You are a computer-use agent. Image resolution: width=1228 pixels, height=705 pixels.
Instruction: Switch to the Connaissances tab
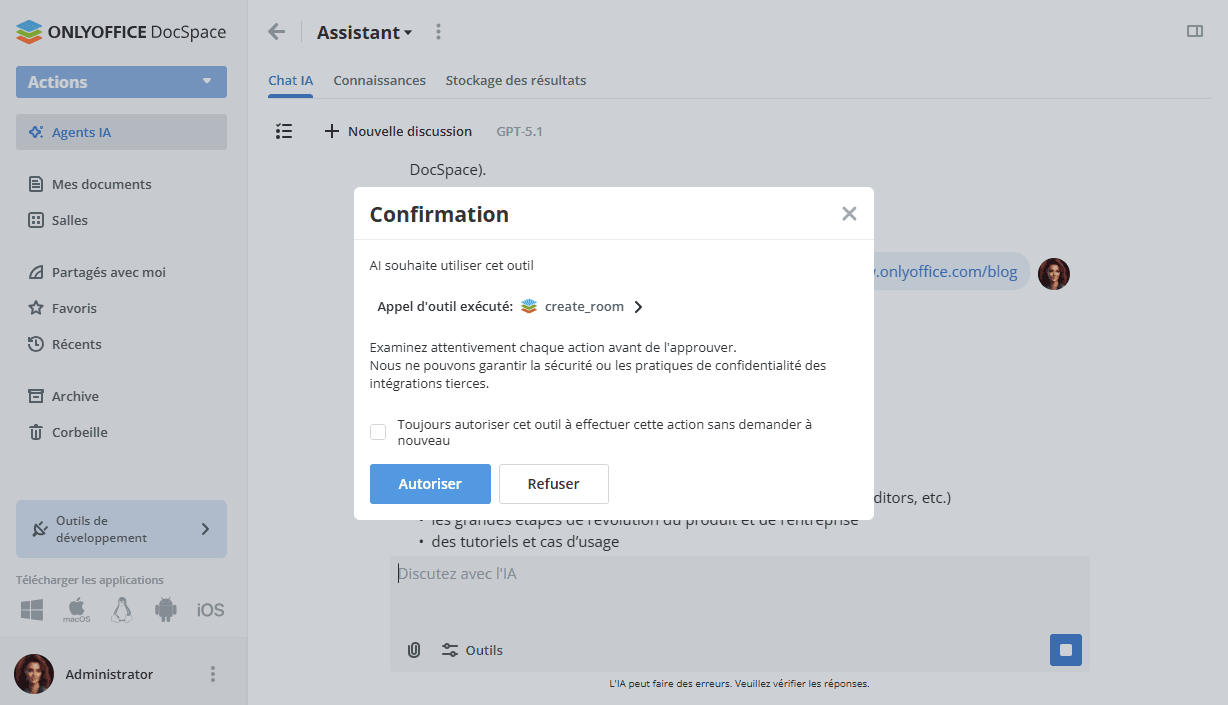pyautogui.click(x=380, y=80)
